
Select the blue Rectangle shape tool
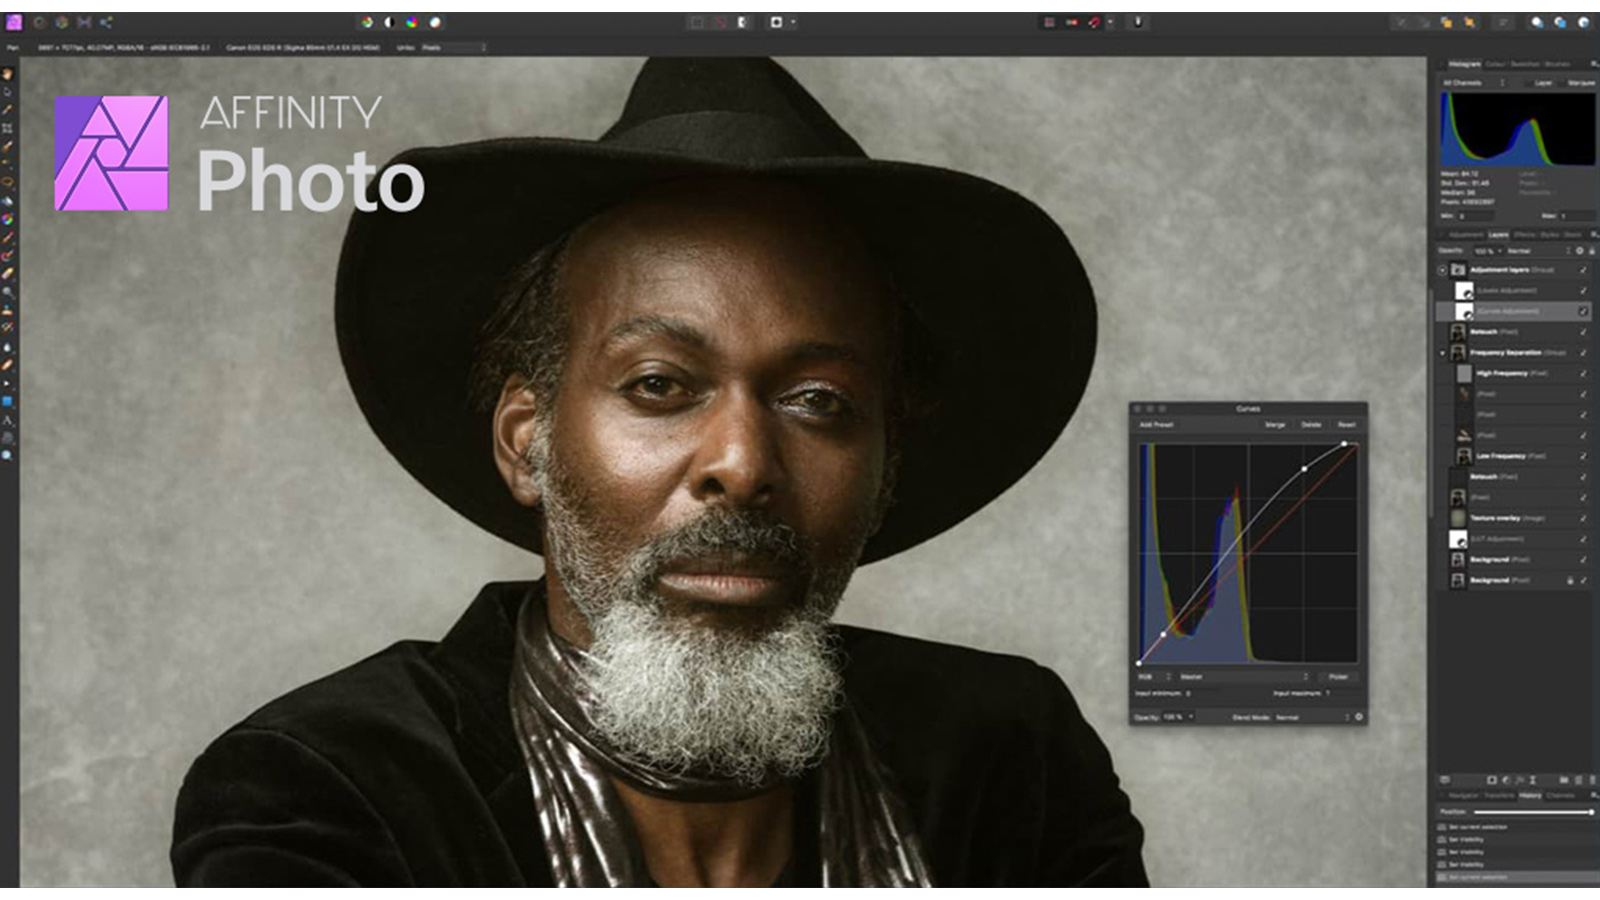tap(7, 402)
